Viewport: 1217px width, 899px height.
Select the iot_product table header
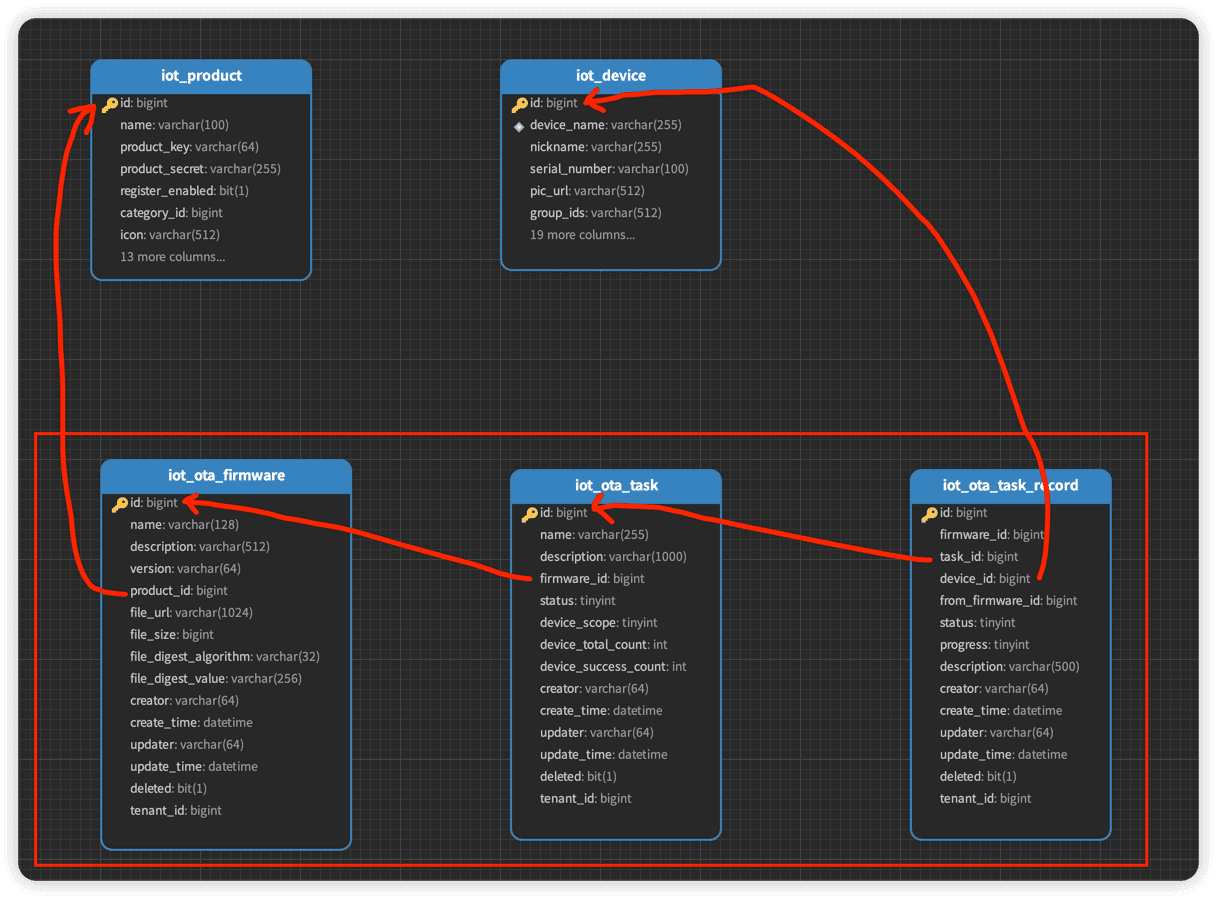pos(201,76)
